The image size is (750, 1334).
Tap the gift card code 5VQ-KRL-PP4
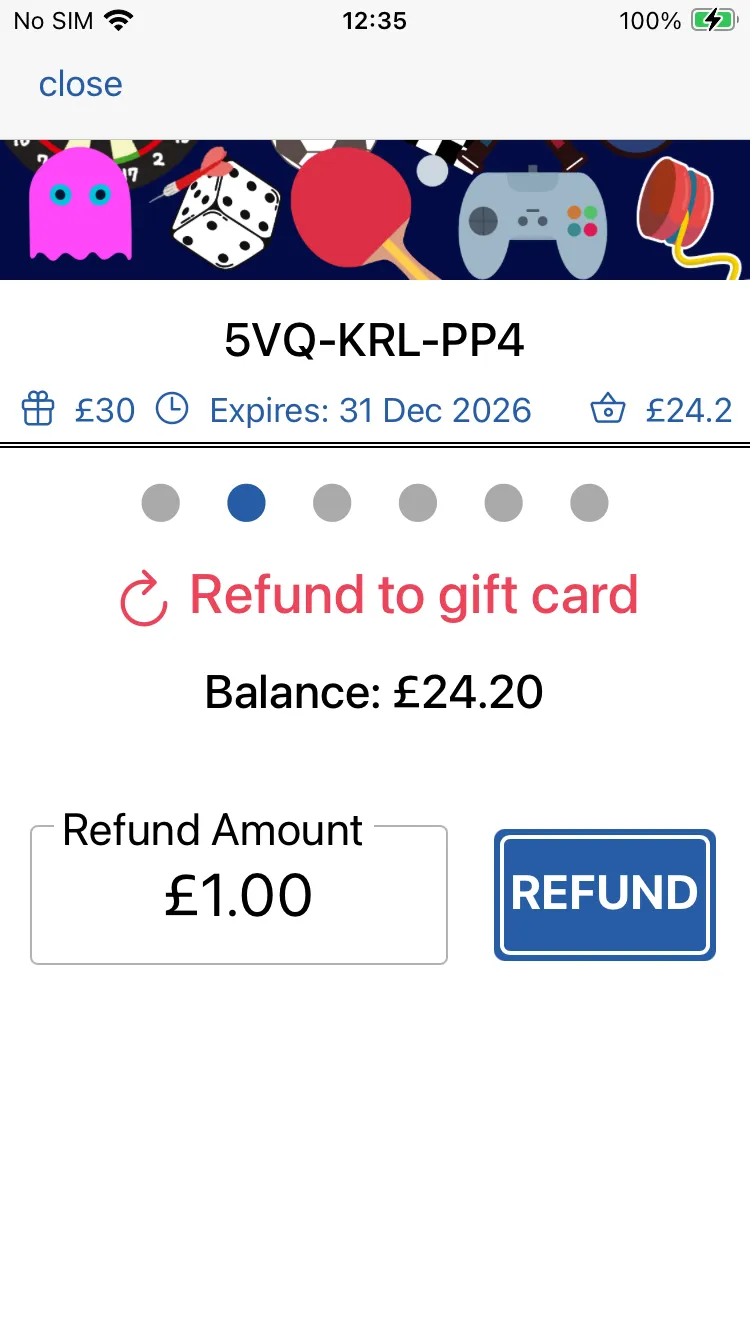click(x=374, y=342)
